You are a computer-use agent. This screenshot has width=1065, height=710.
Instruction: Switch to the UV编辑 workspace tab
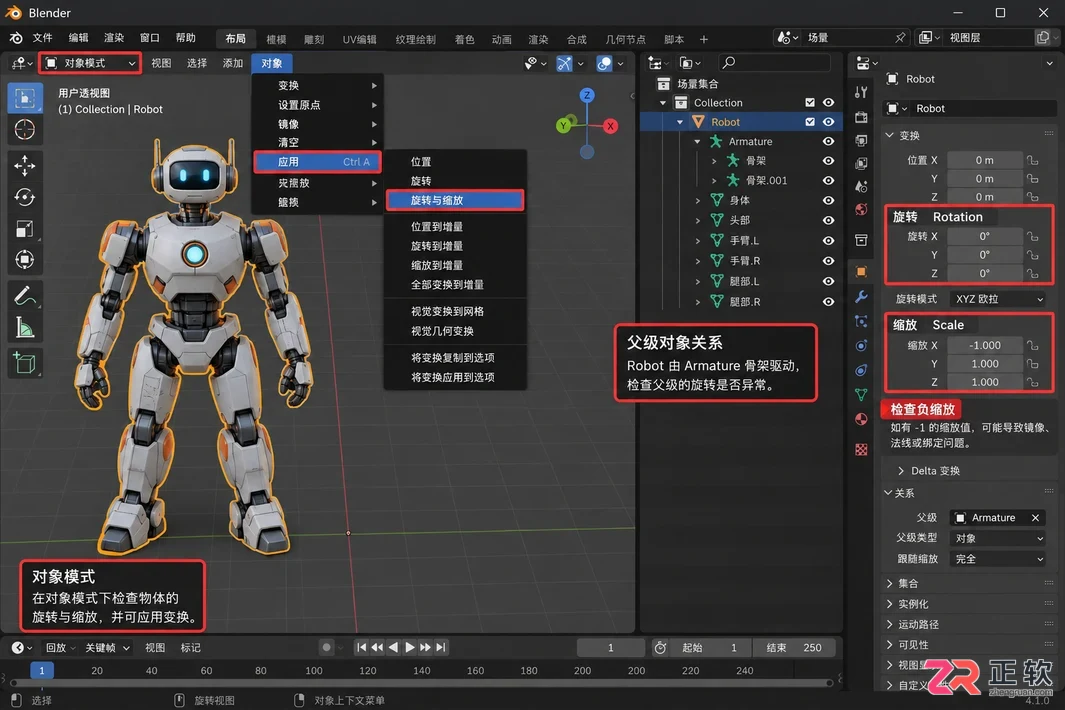pos(359,39)
